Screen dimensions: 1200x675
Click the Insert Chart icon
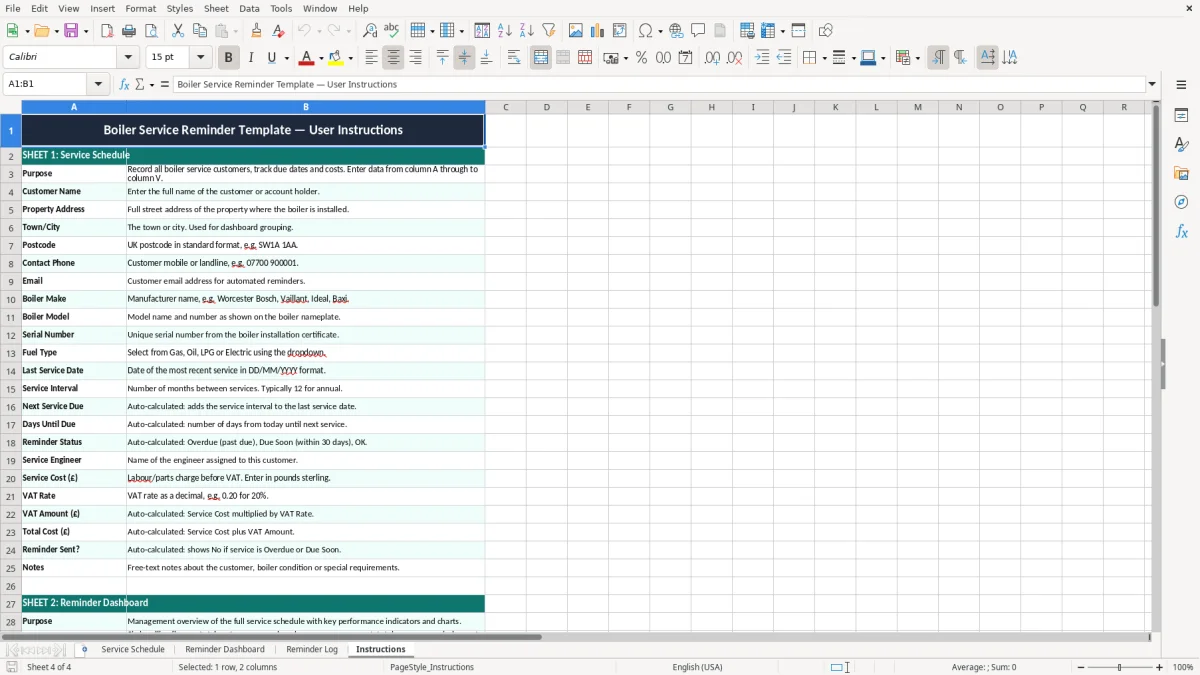click(598, 31)
